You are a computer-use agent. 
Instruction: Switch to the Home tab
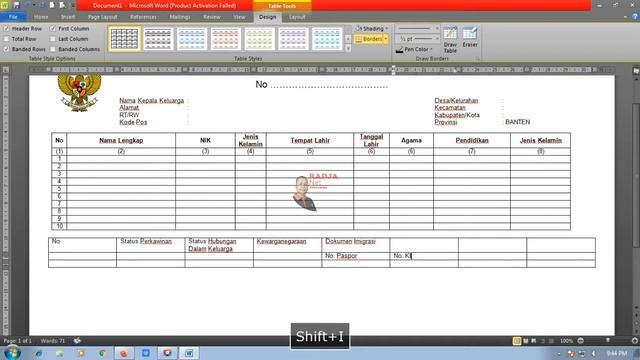pos(41,17)
